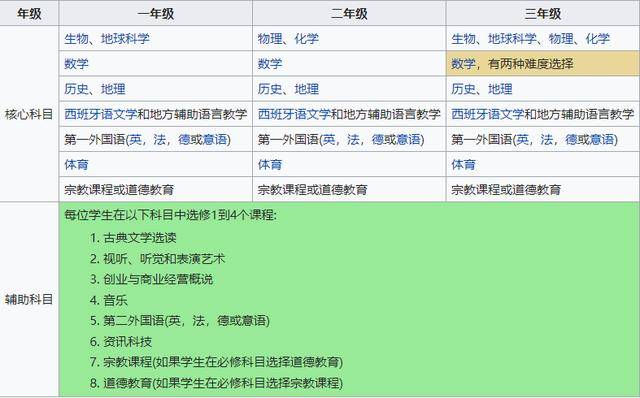
Task: Select list item 第二外国语
Action: [187, 321]
